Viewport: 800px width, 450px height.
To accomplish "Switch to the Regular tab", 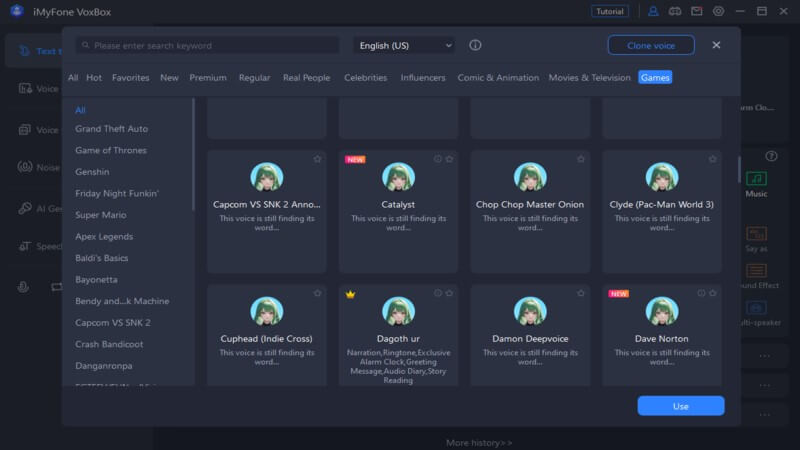I will click(255, 78).
